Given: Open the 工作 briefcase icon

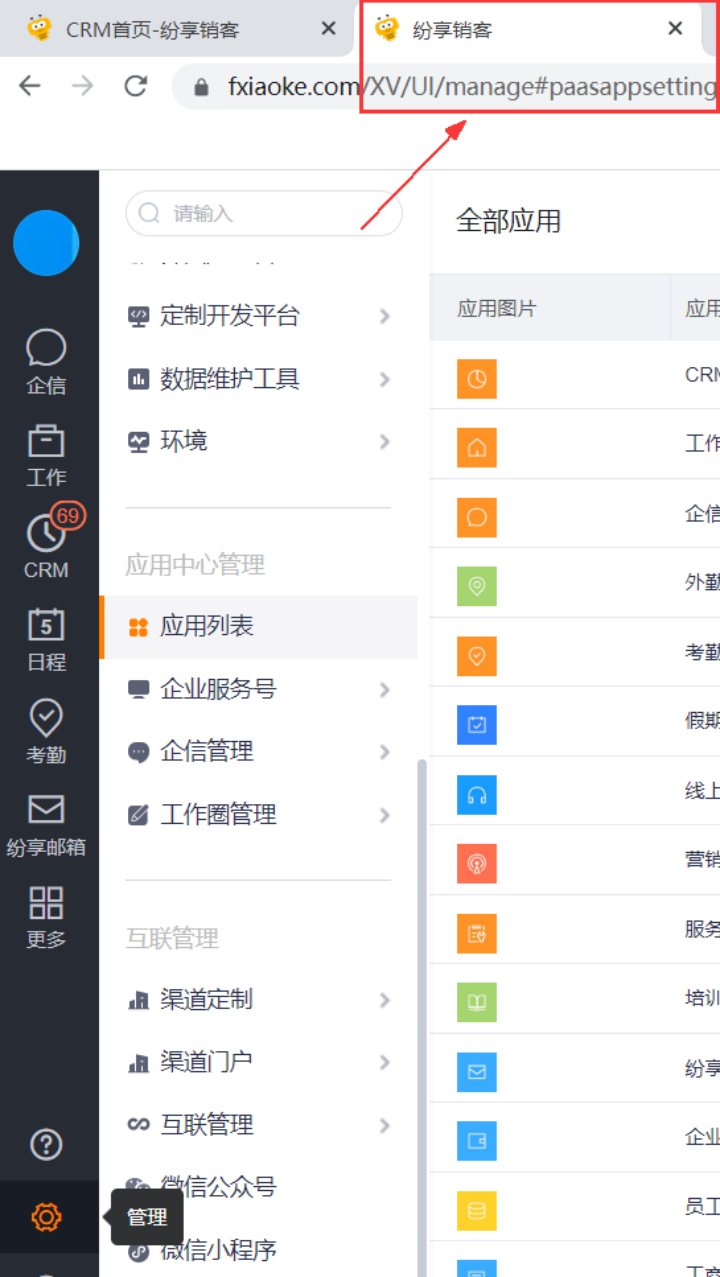Looking at the screenshot, I should click(46, 454).
